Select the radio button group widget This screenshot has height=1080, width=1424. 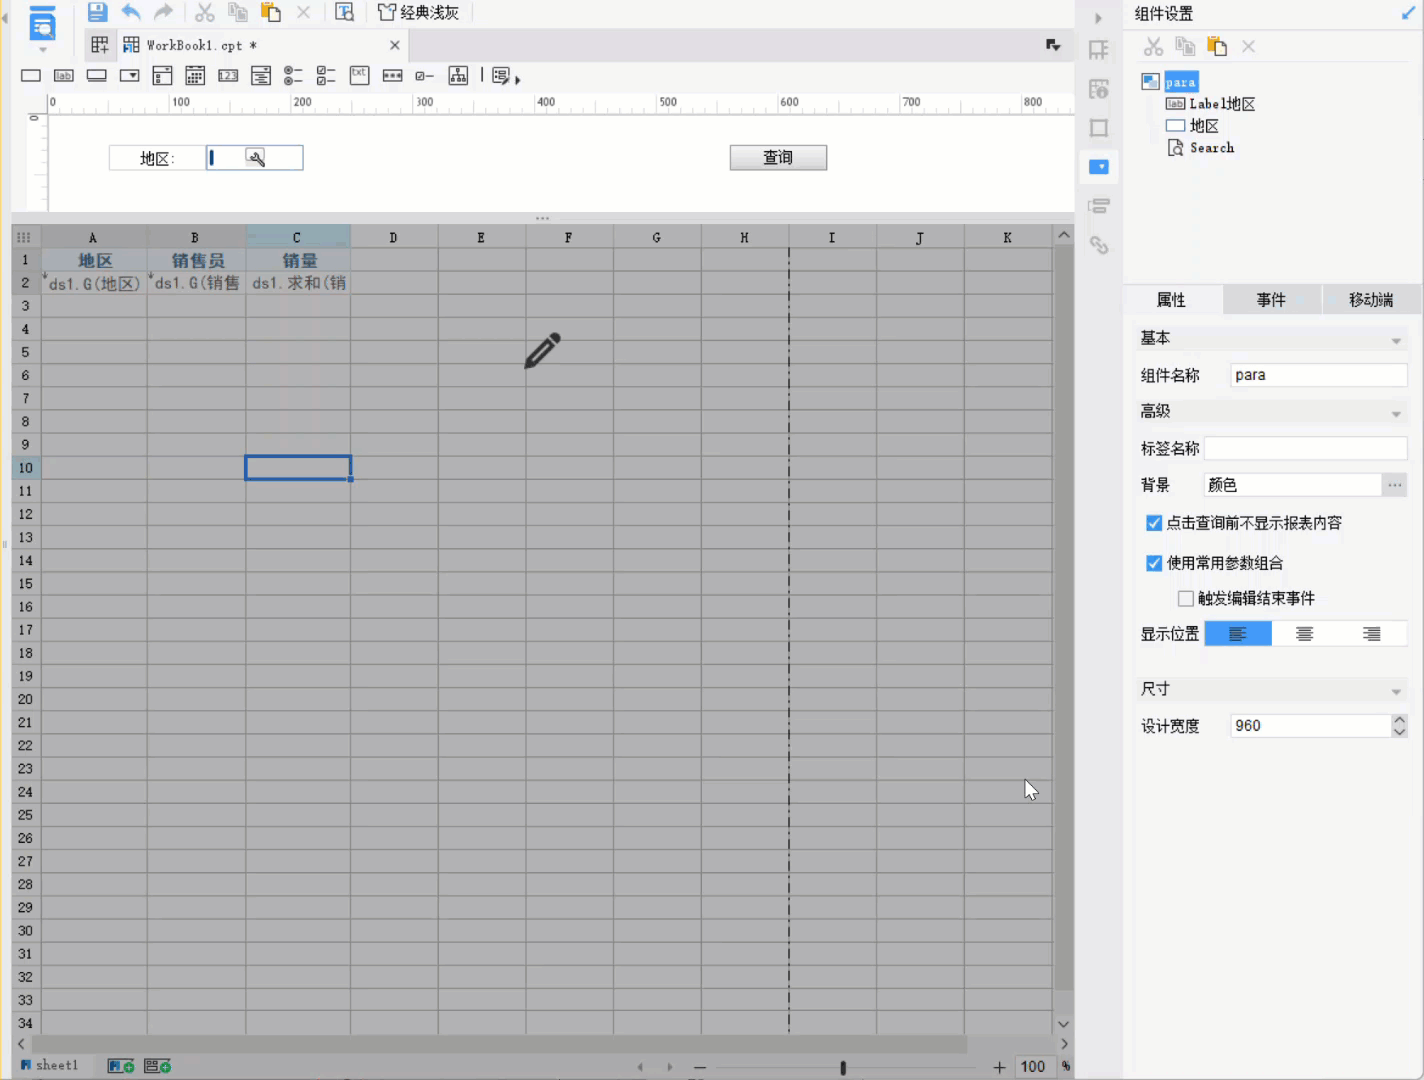coord(293,76)
